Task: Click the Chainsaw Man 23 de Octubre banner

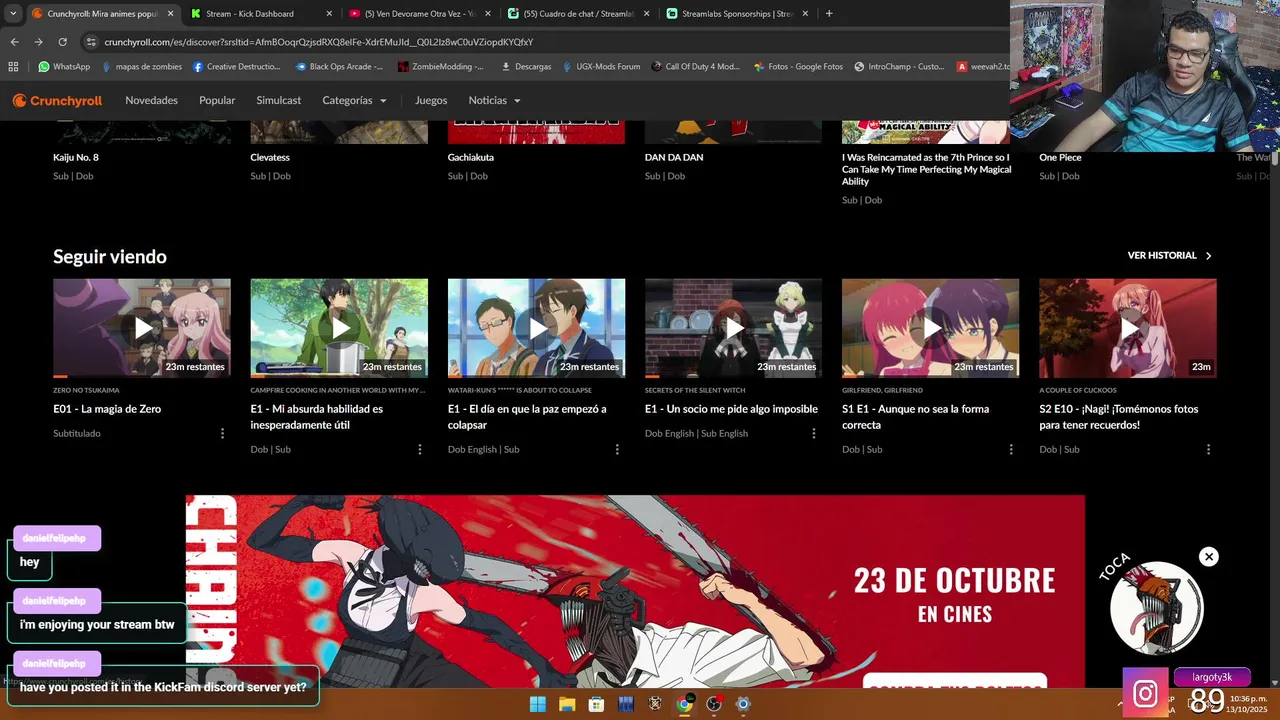Action: pos(635,591)
